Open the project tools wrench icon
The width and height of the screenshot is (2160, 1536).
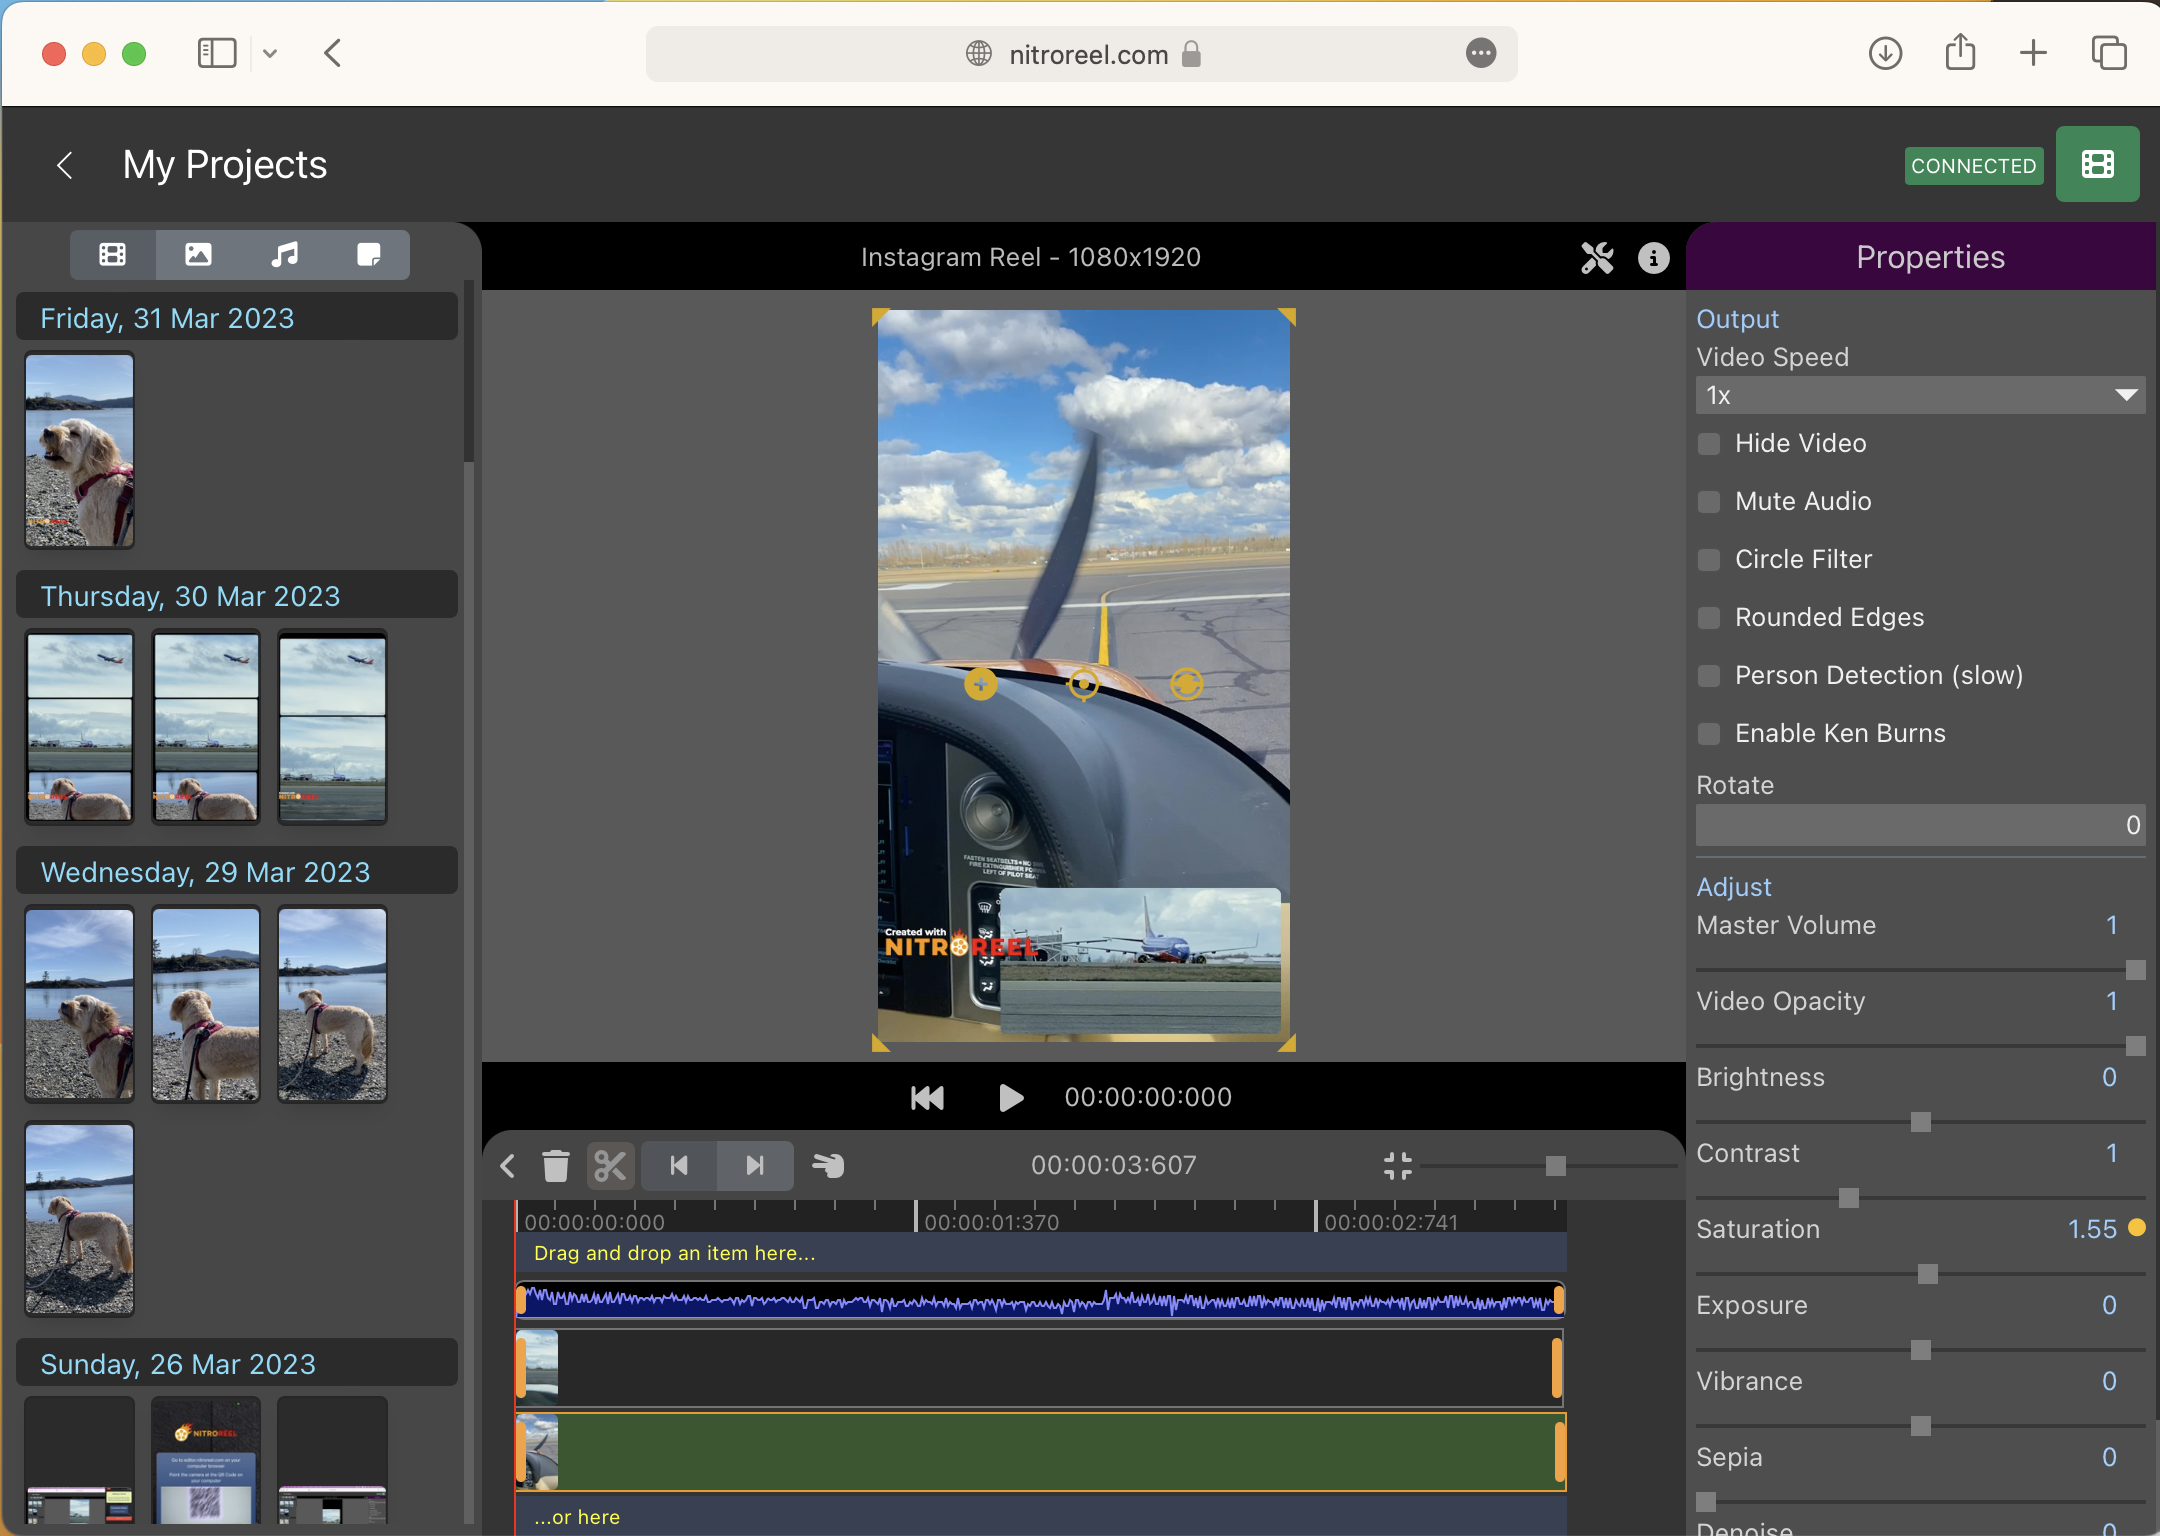(1597, 258)
